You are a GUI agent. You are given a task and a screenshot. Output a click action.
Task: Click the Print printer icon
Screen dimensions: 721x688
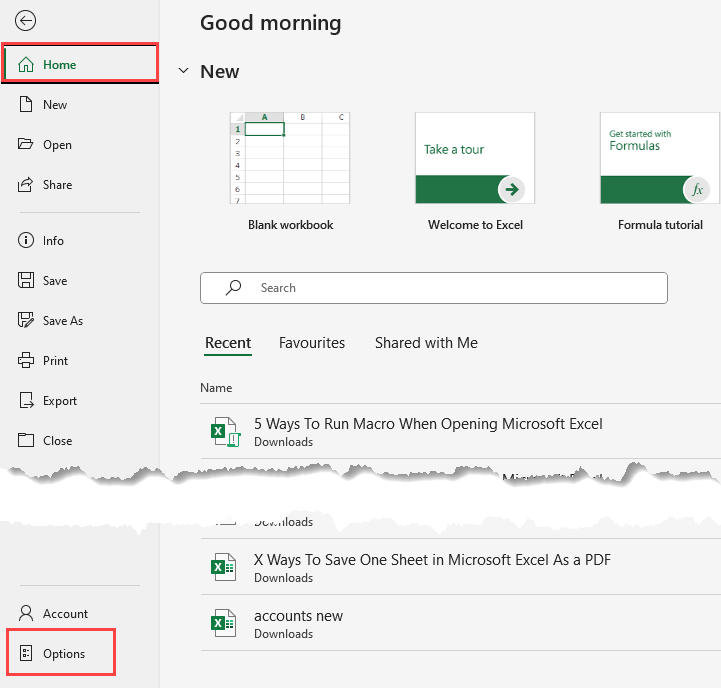(x=26, y=360)
